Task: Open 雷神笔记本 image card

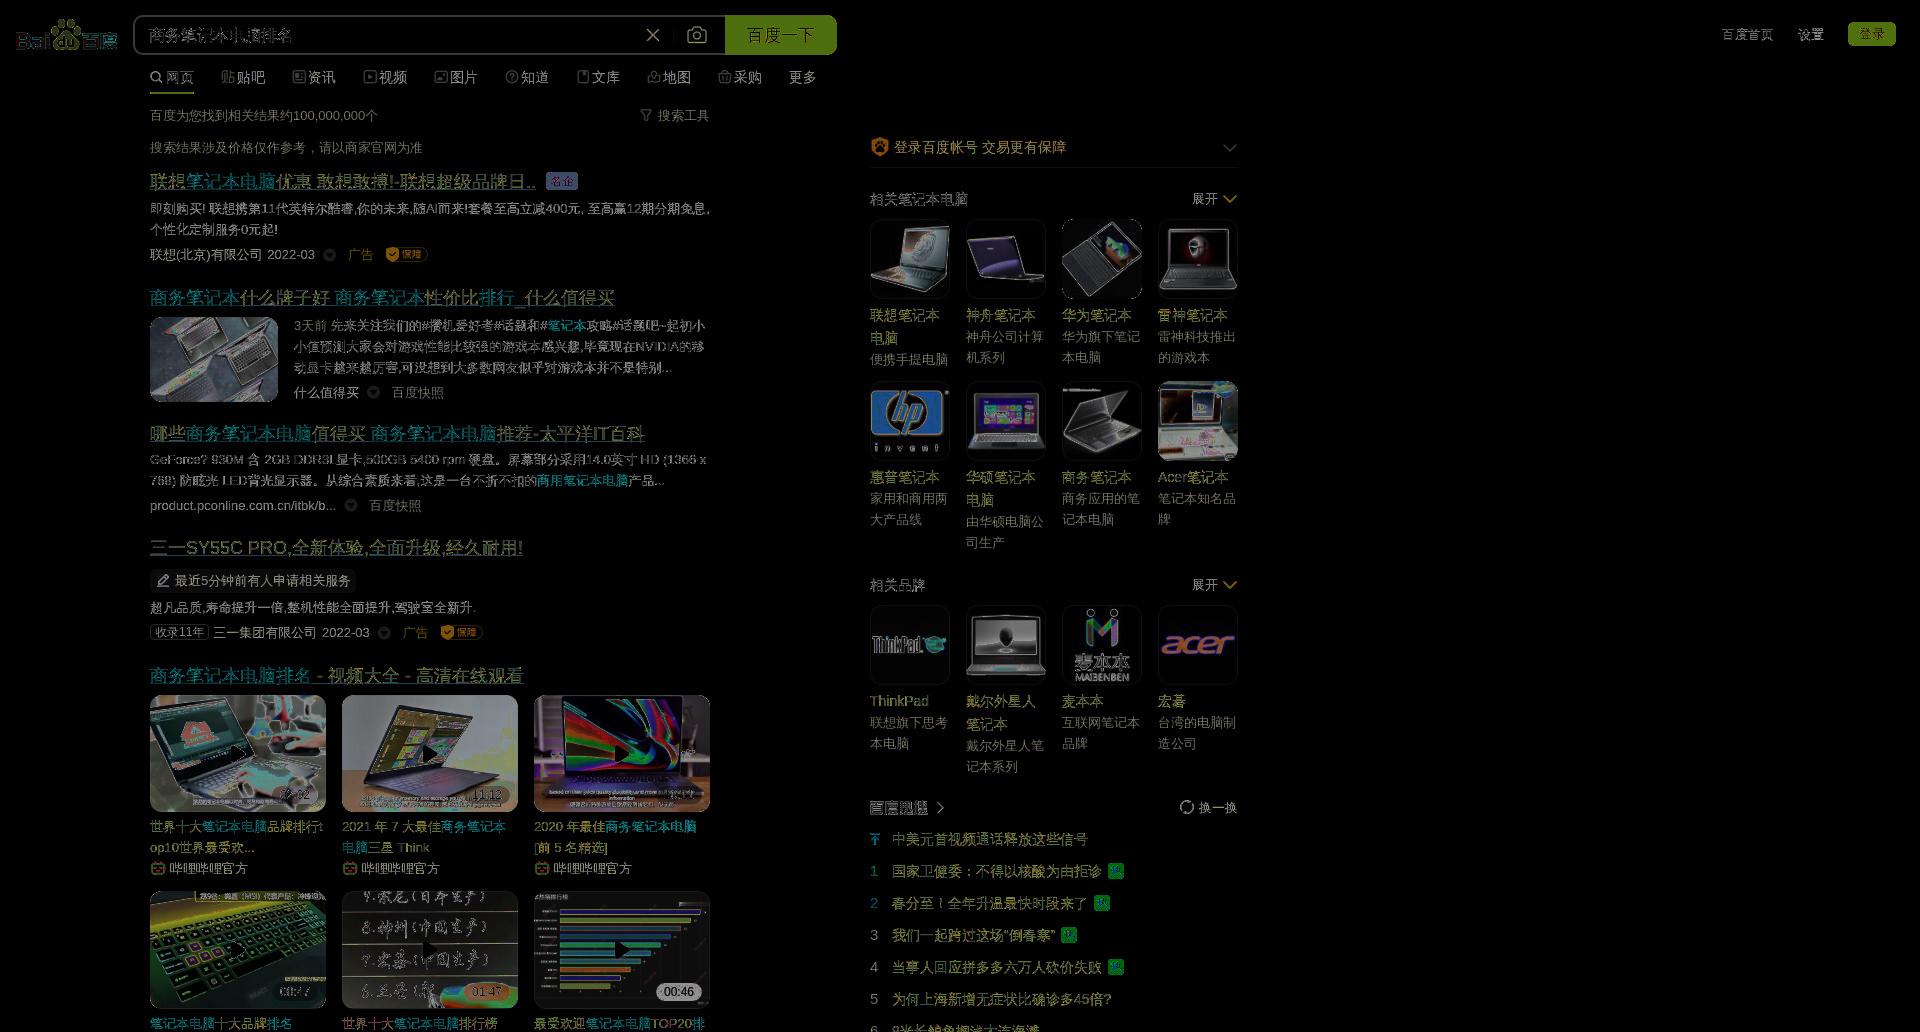Action: click(1197, 259)
